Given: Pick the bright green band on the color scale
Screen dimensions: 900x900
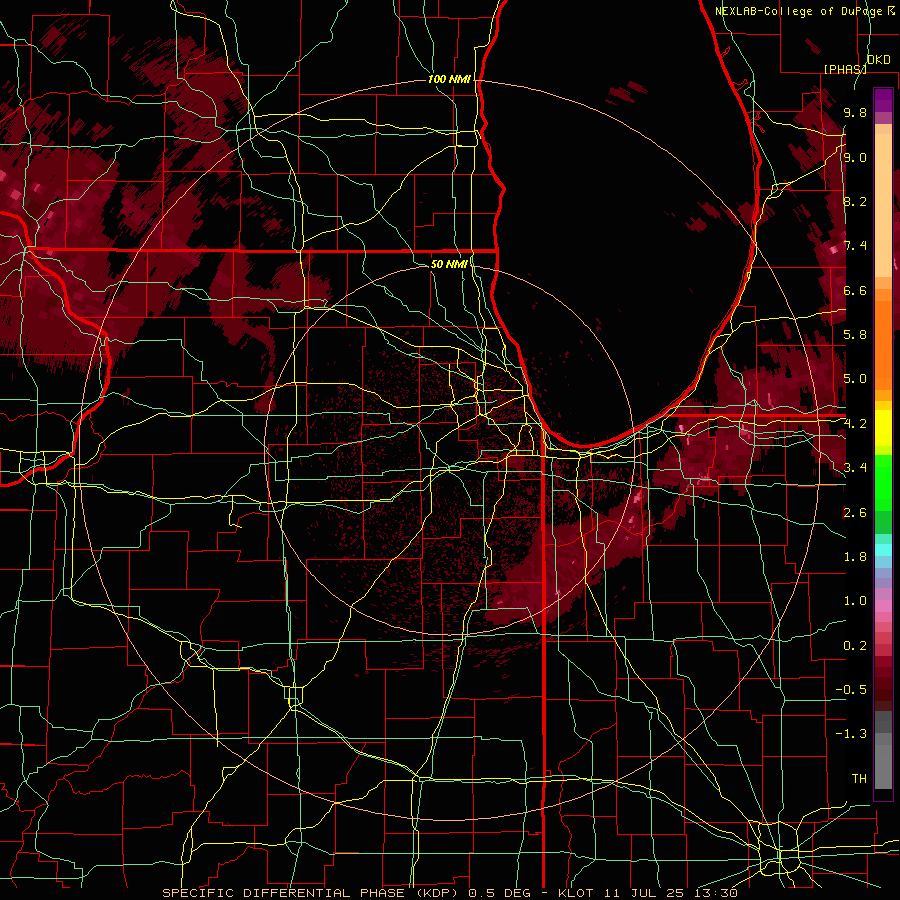Looking at the screenshot, I should click(883, 482).
